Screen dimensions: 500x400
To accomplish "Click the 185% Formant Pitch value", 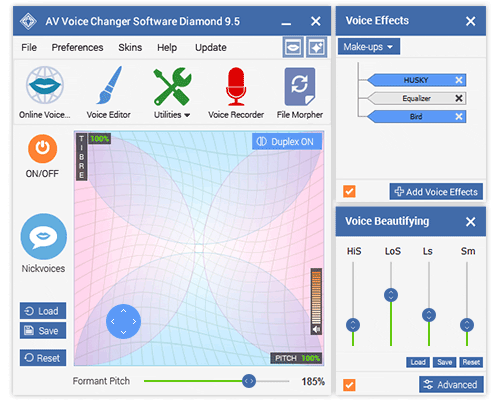I will tap(313, 381).
